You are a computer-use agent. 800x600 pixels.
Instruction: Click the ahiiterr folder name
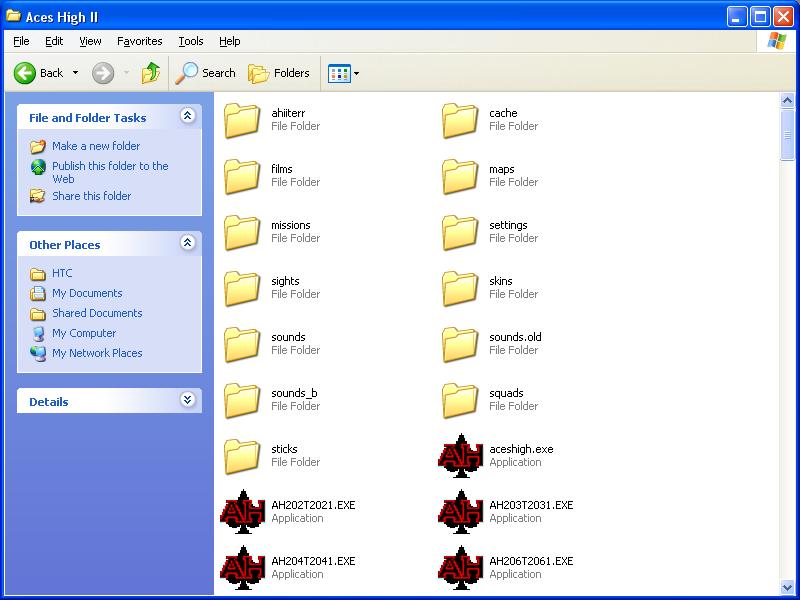pyautogui.click(x=288, y=113)
